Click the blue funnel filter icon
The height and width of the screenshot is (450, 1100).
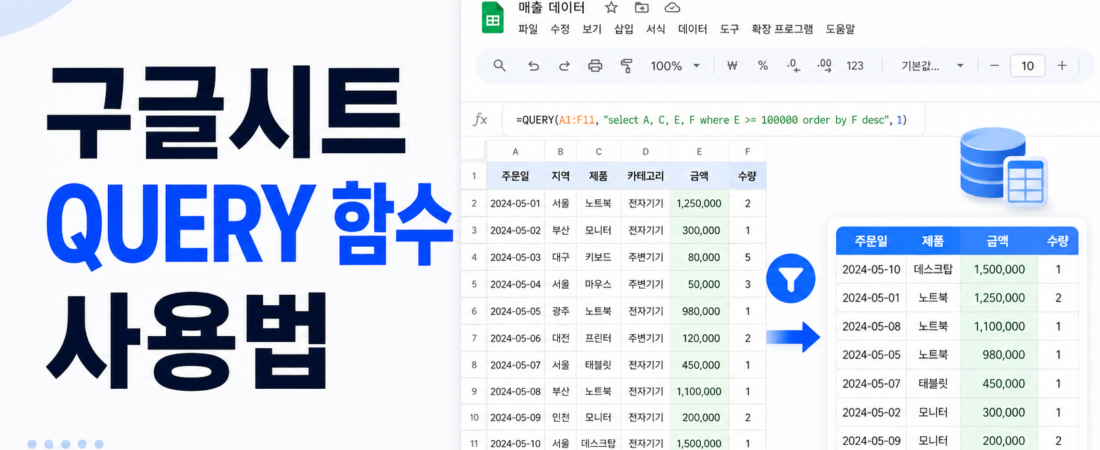click(791, 279)
